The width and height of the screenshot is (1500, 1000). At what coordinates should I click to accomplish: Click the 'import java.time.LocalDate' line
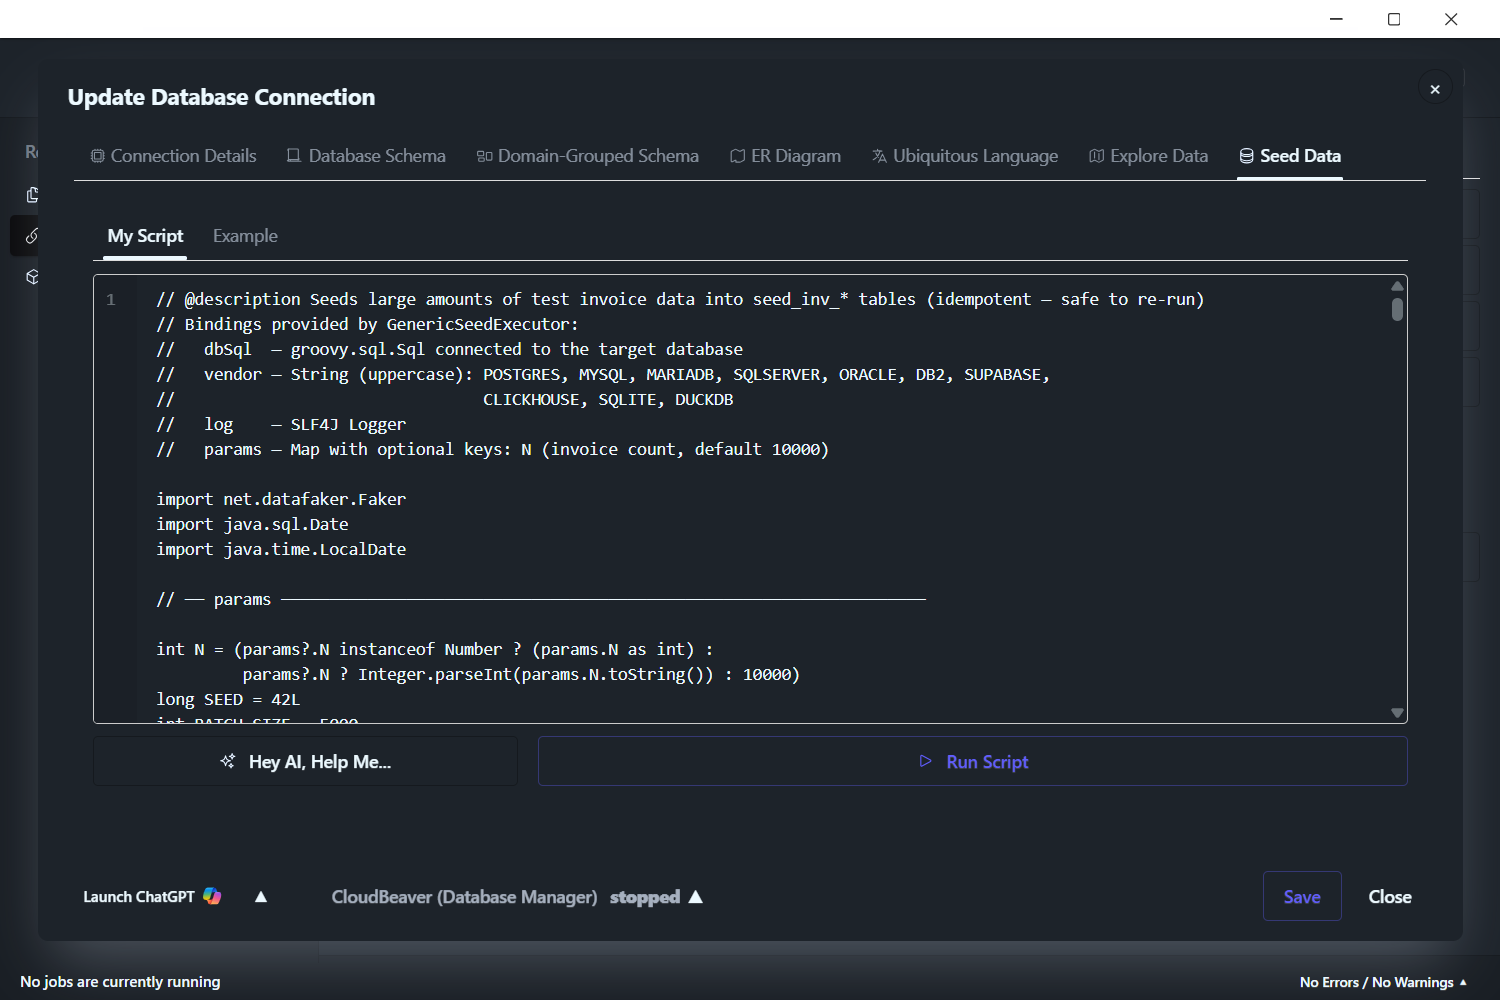tap(281, 549)
